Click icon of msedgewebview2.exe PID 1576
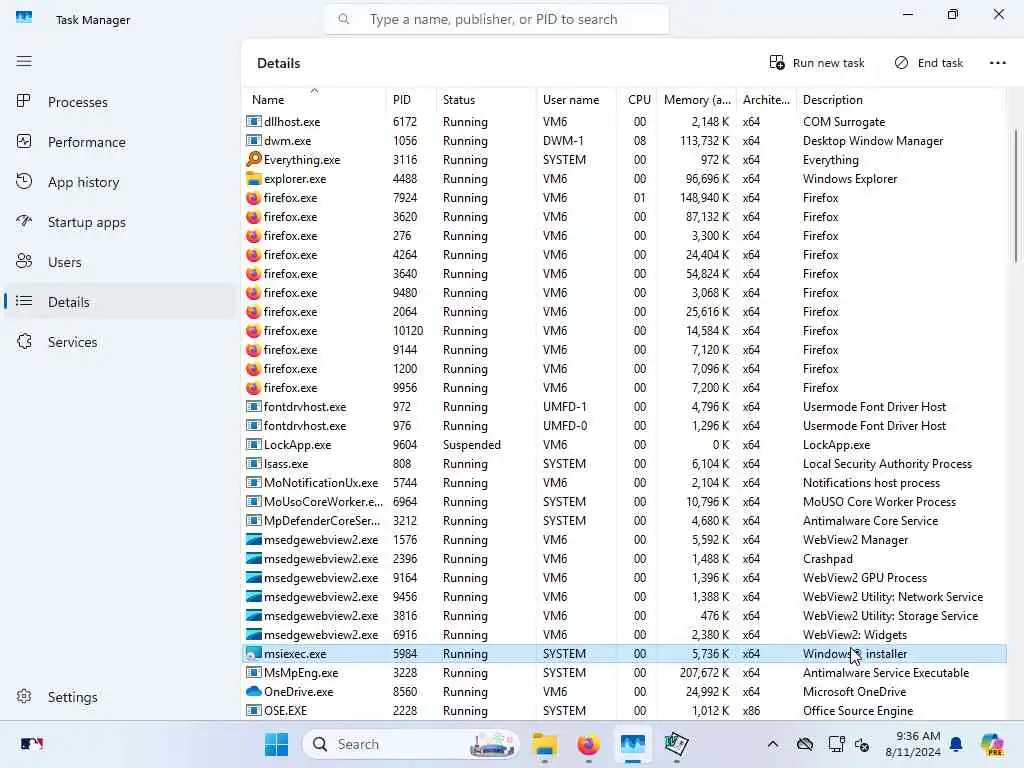 coord(254,539)
